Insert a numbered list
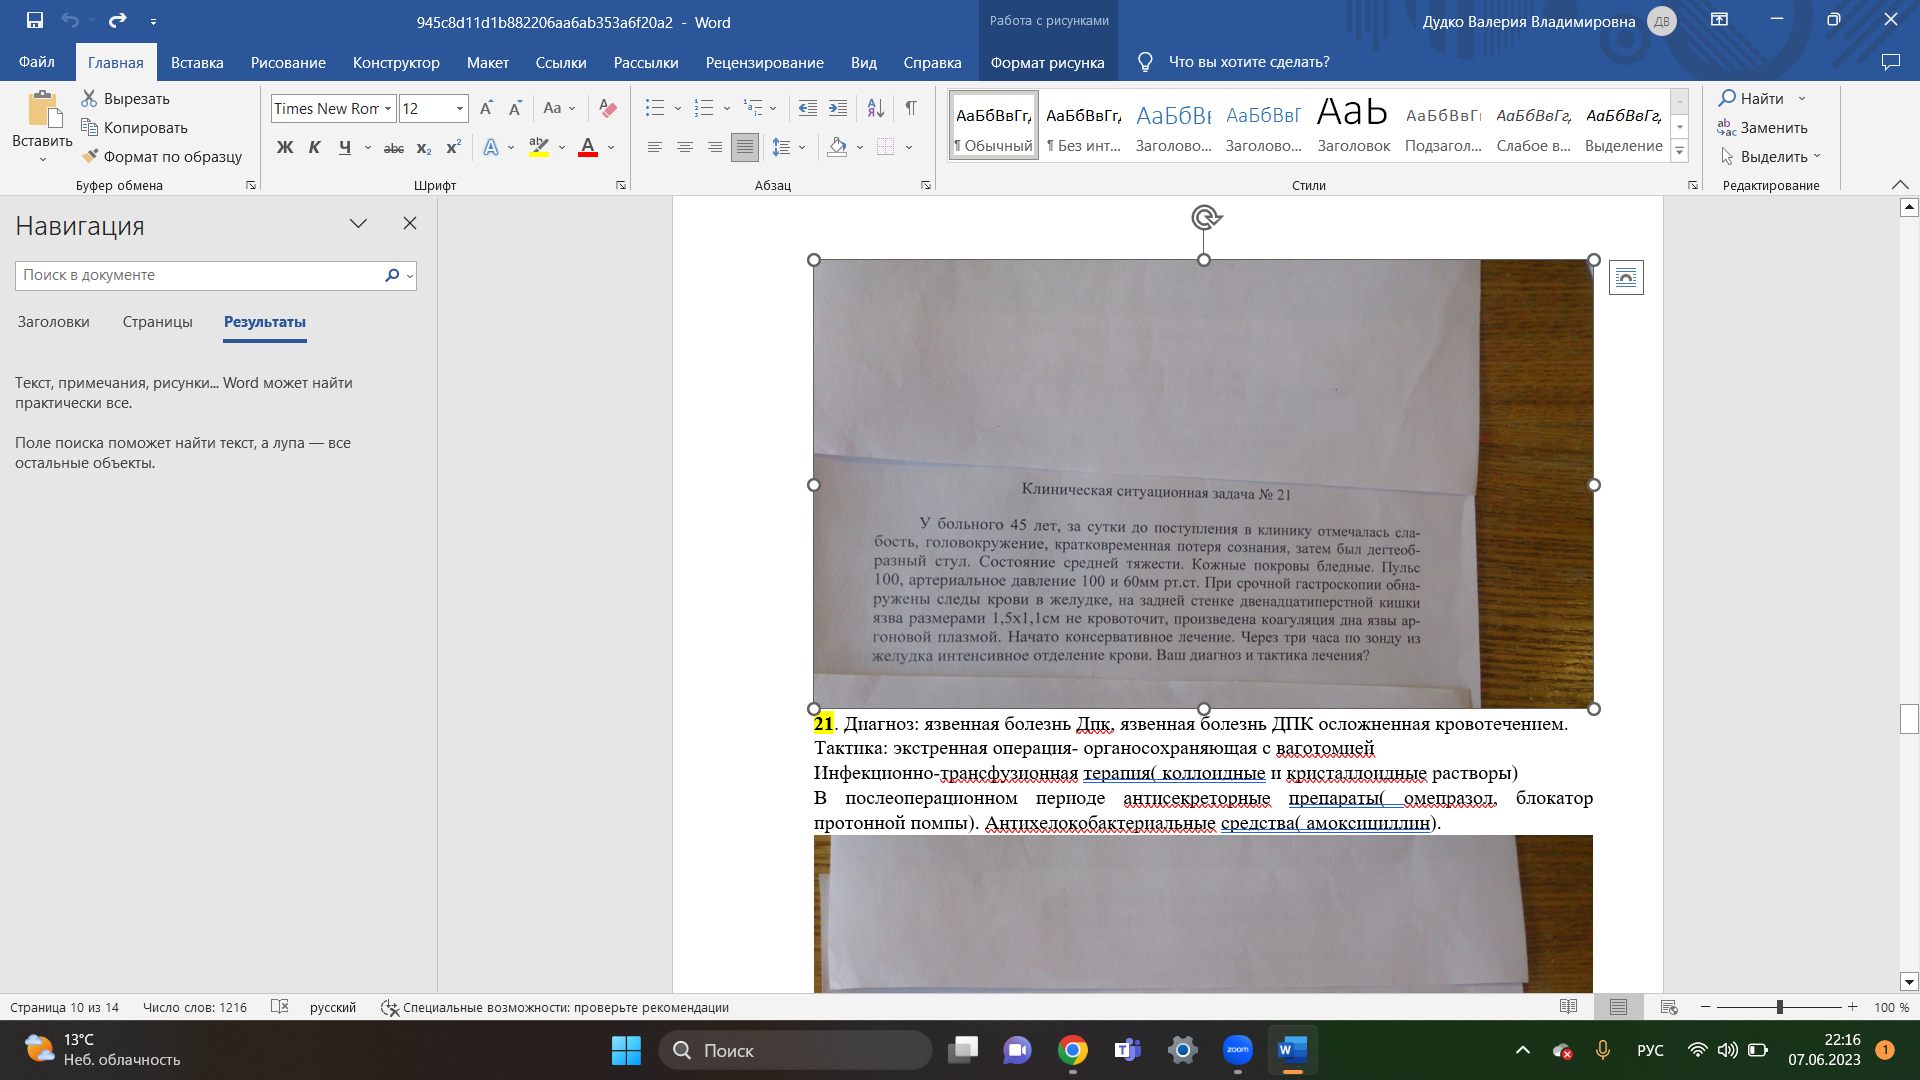This screenshot has height=1080, width=1920. [704, 108]
